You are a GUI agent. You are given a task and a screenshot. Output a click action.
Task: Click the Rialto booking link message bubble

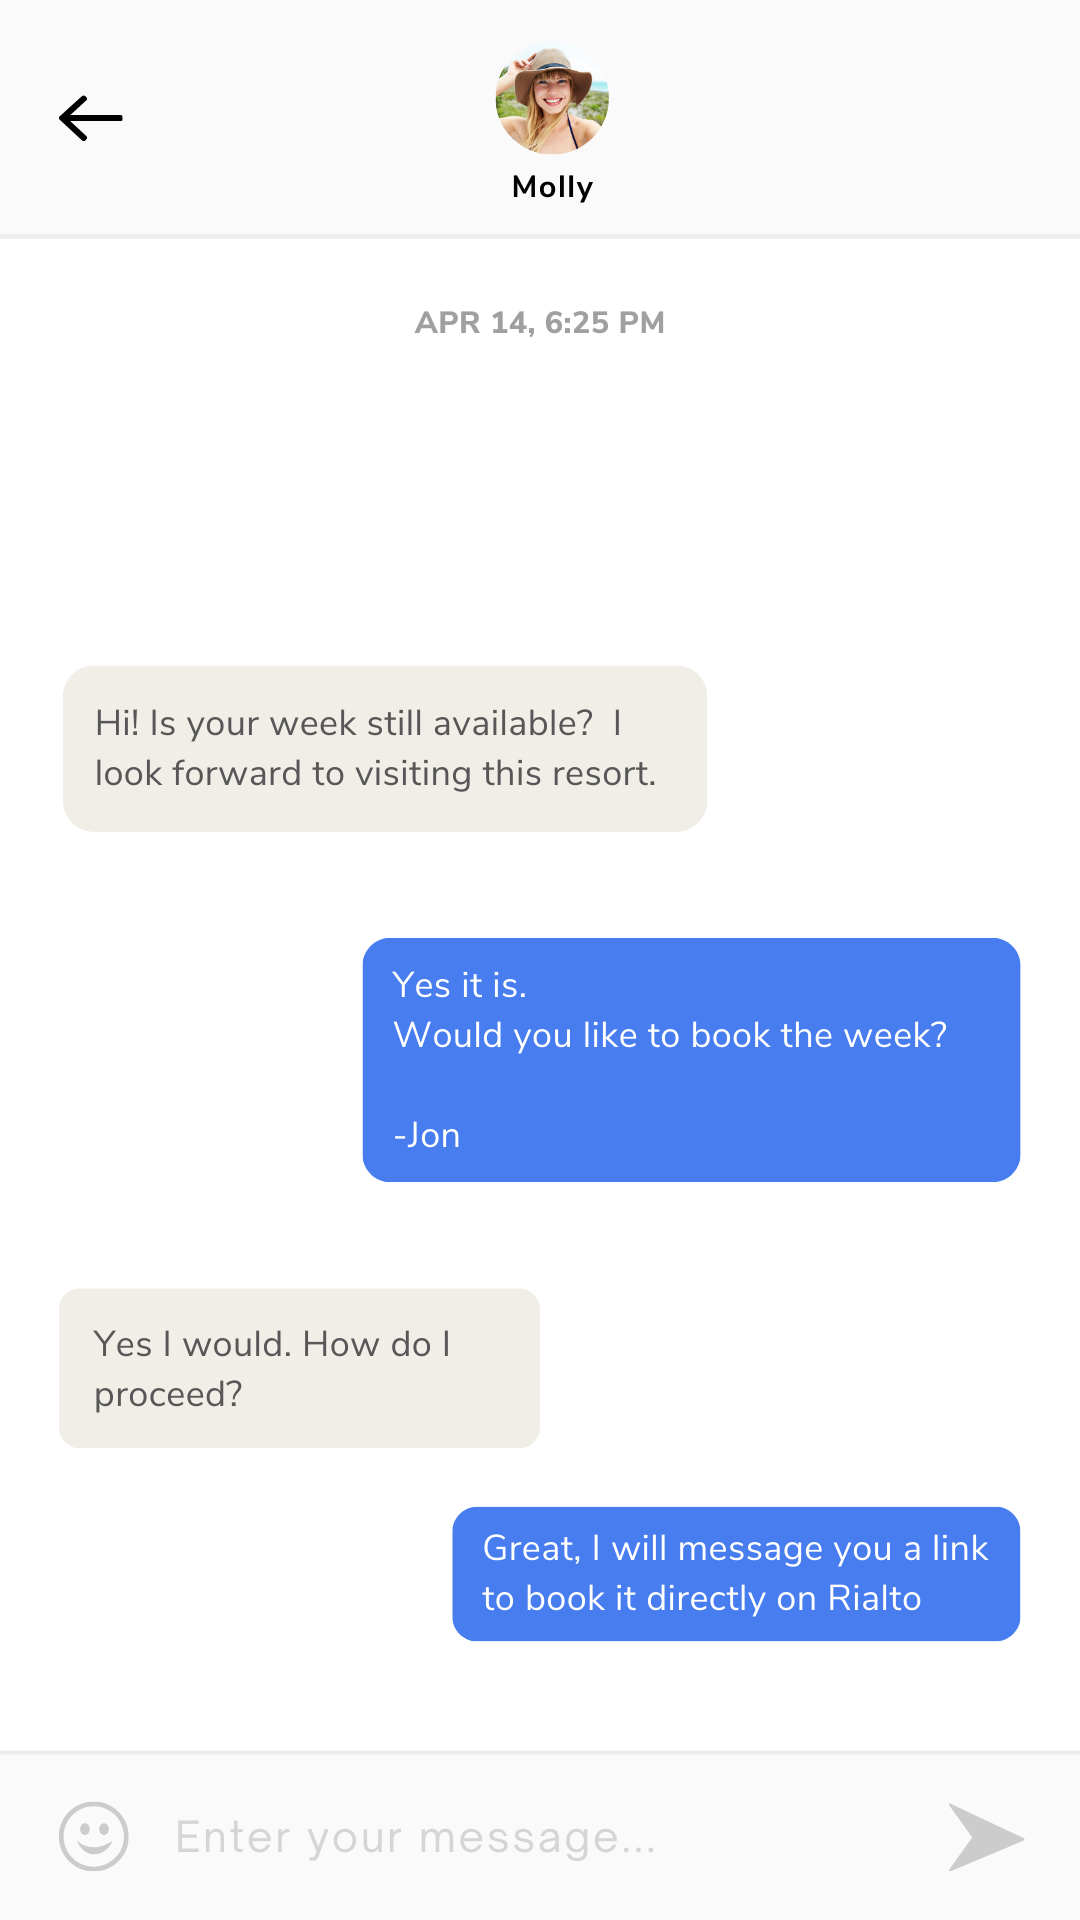click(735, 1573)
